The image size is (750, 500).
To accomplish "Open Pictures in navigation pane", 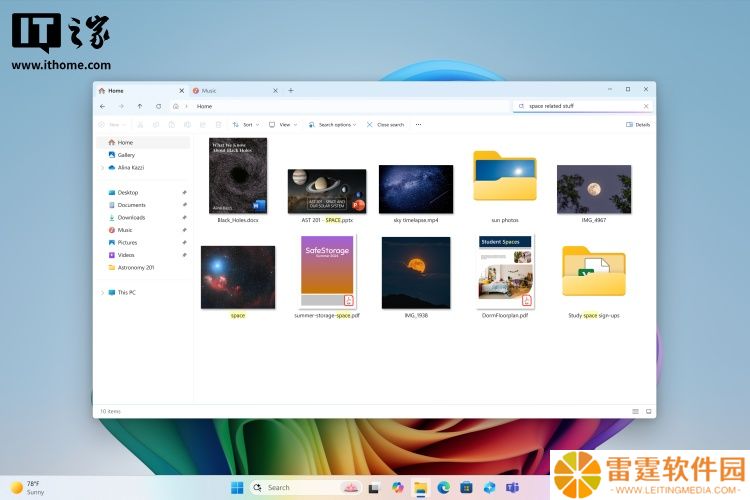I will (143, 243).
